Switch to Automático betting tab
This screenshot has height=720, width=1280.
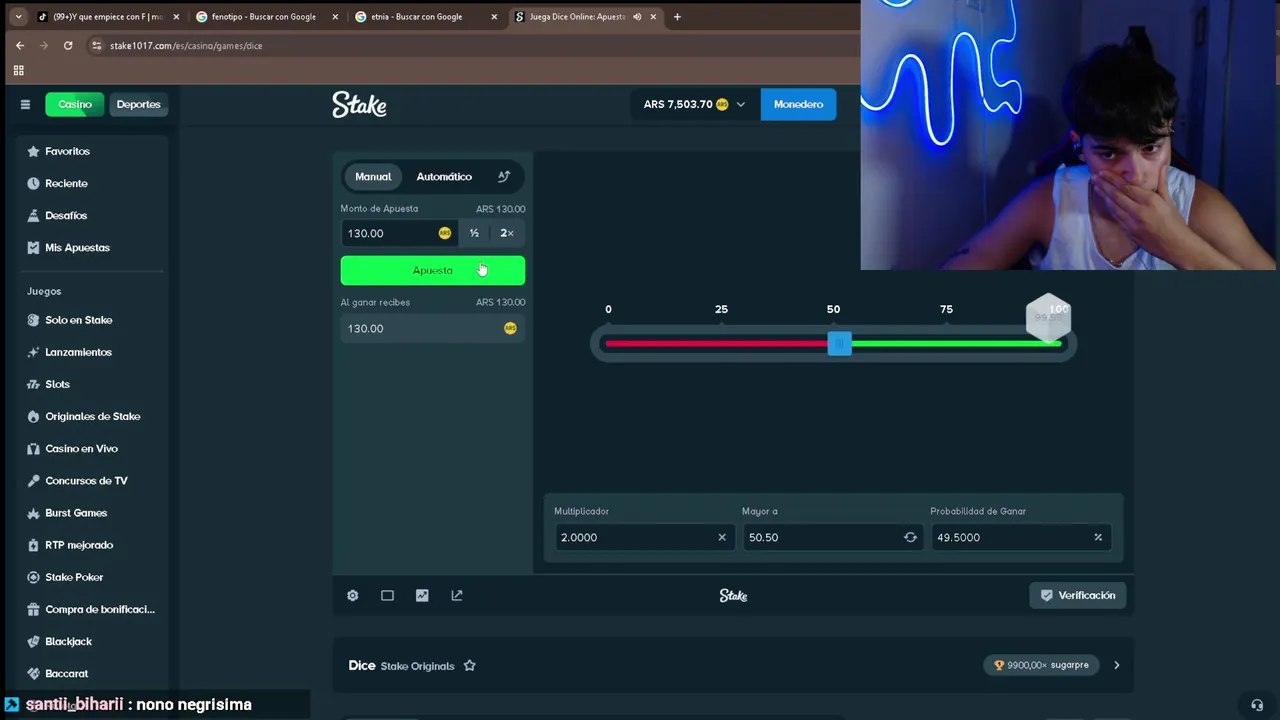[444, 176]
